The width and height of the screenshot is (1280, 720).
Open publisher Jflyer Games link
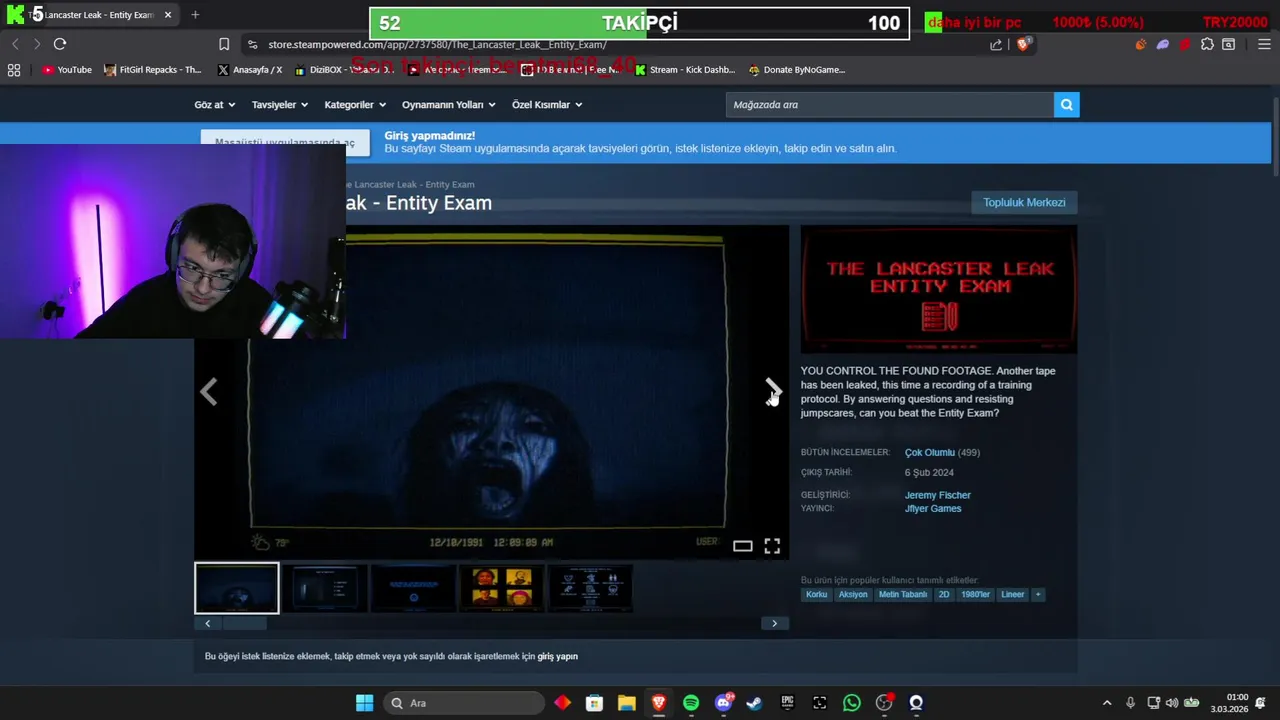pos(933,508)
